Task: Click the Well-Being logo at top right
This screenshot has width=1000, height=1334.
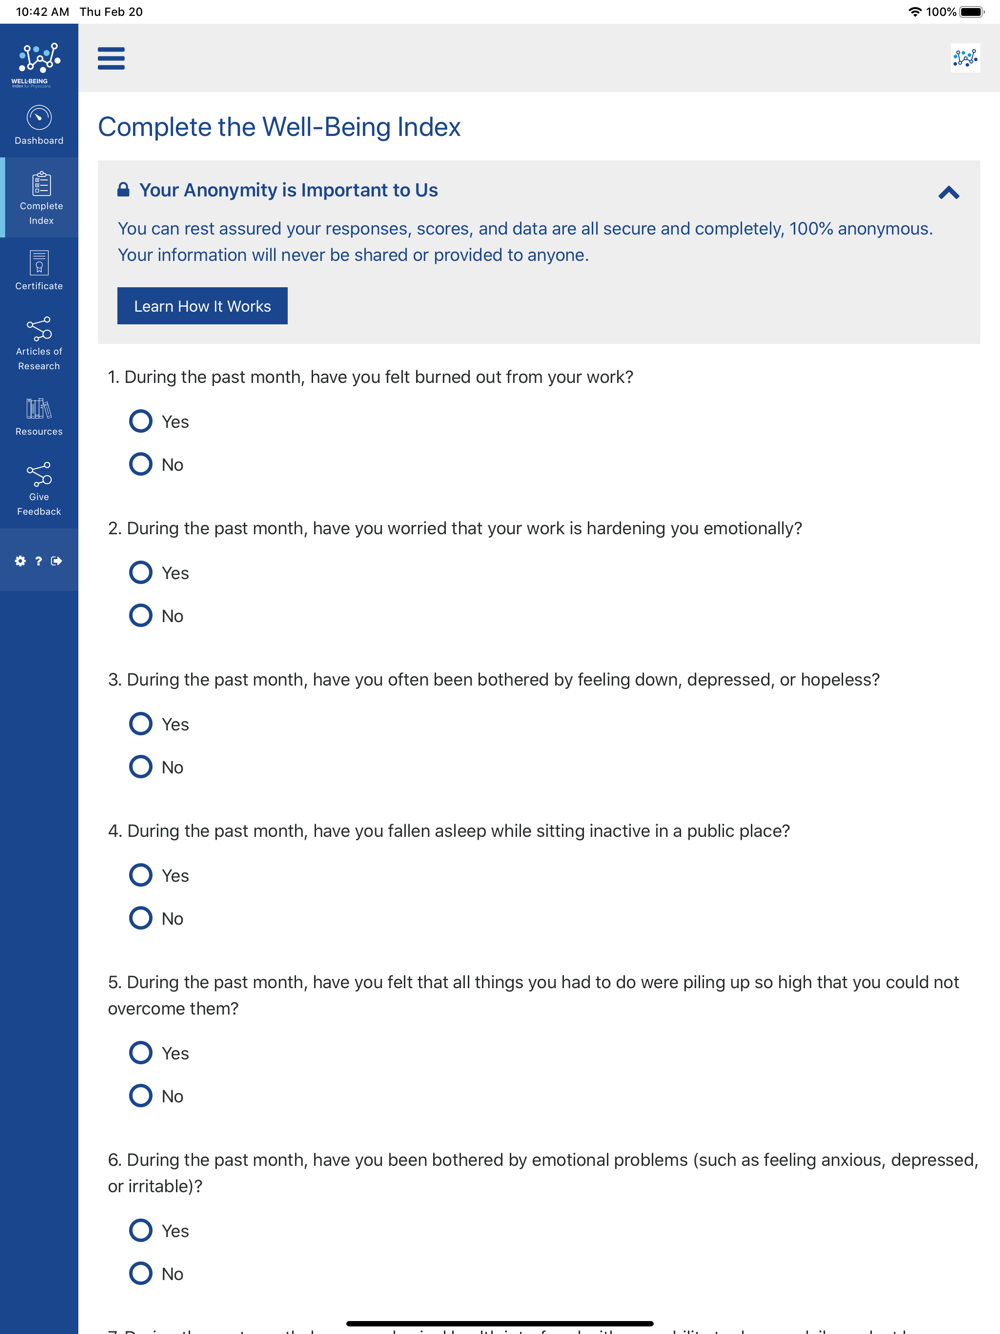Action: click(965, 58)
